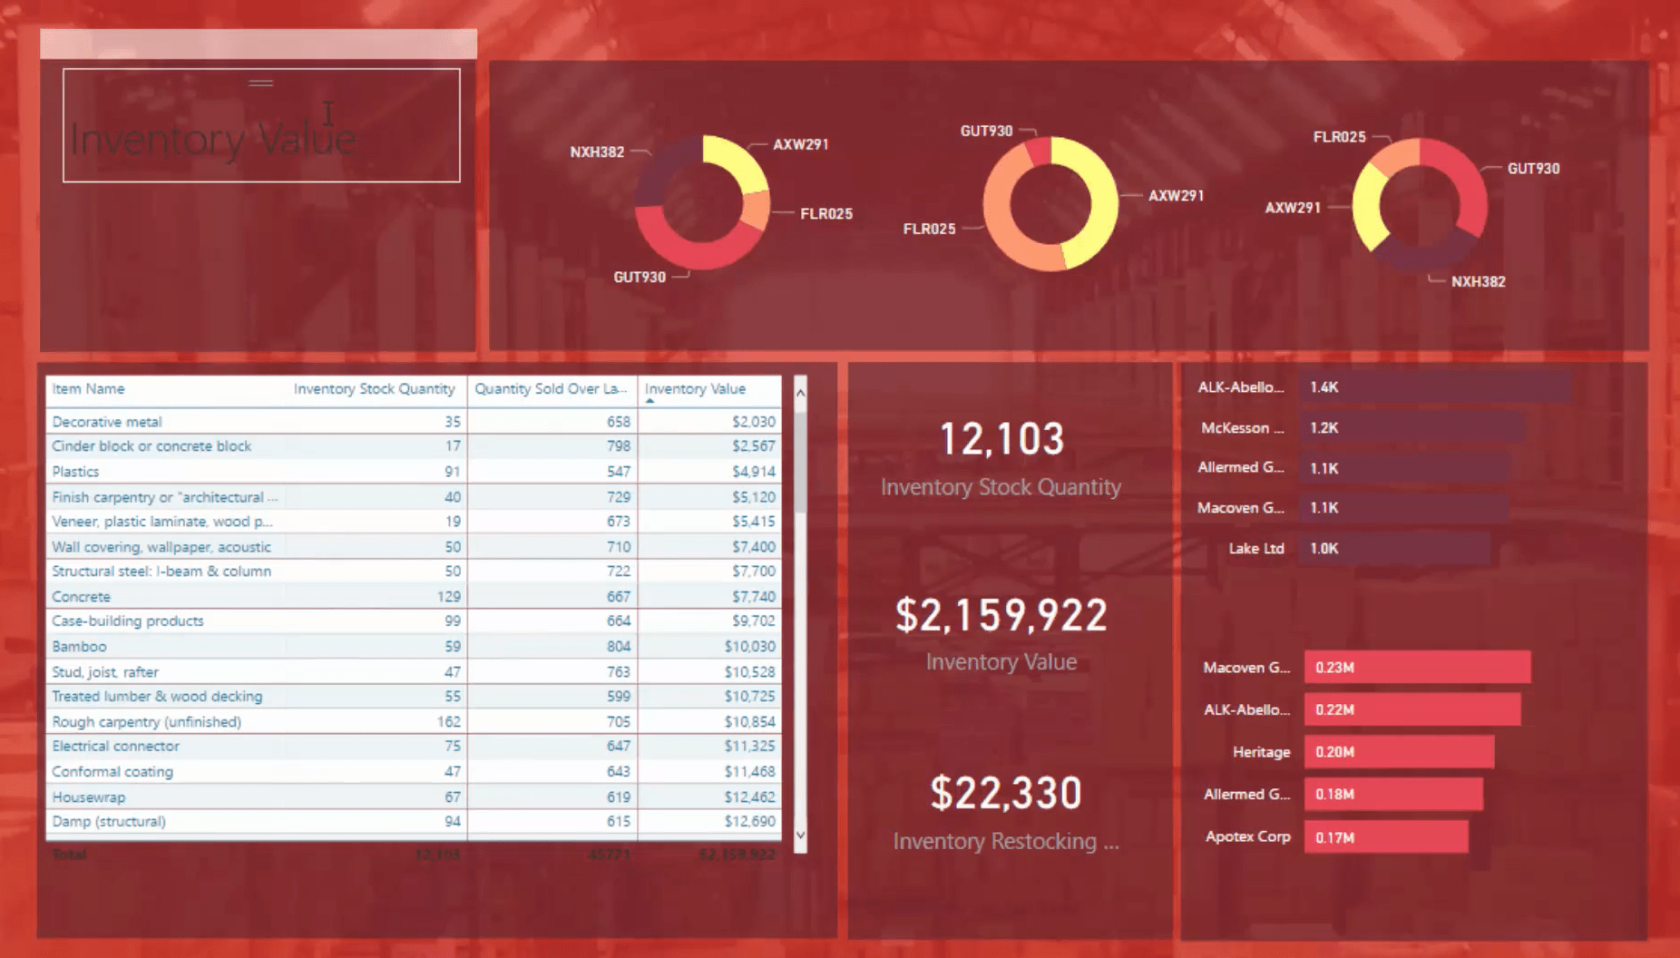The width and height of the screenshot is (1680, 958).
Task: Select the Macoven G... 1.1K bar
Action: (x=1403, y=507)
